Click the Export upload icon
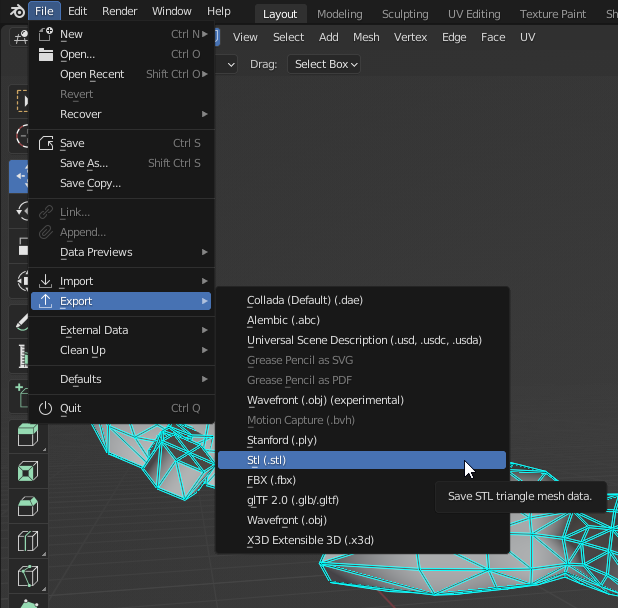Image resolution: width=618 pixels, height=608 pixels. [x=46, y=301]
